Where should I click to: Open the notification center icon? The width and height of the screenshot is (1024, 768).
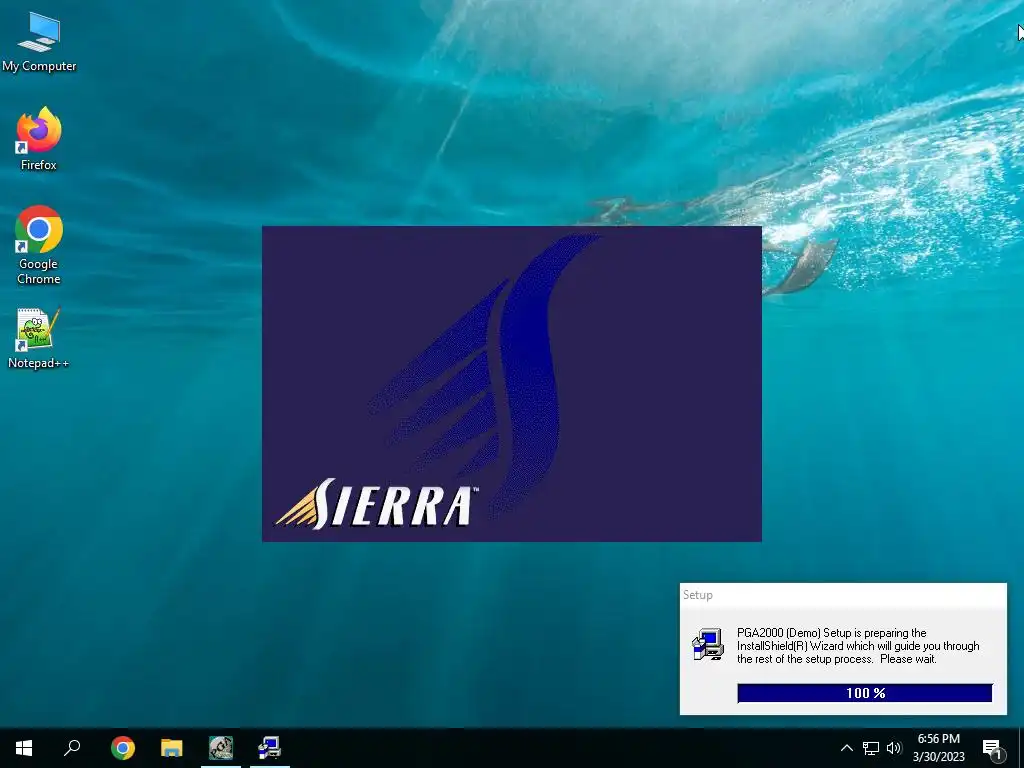pyautogui.click(x=992, y=748)
